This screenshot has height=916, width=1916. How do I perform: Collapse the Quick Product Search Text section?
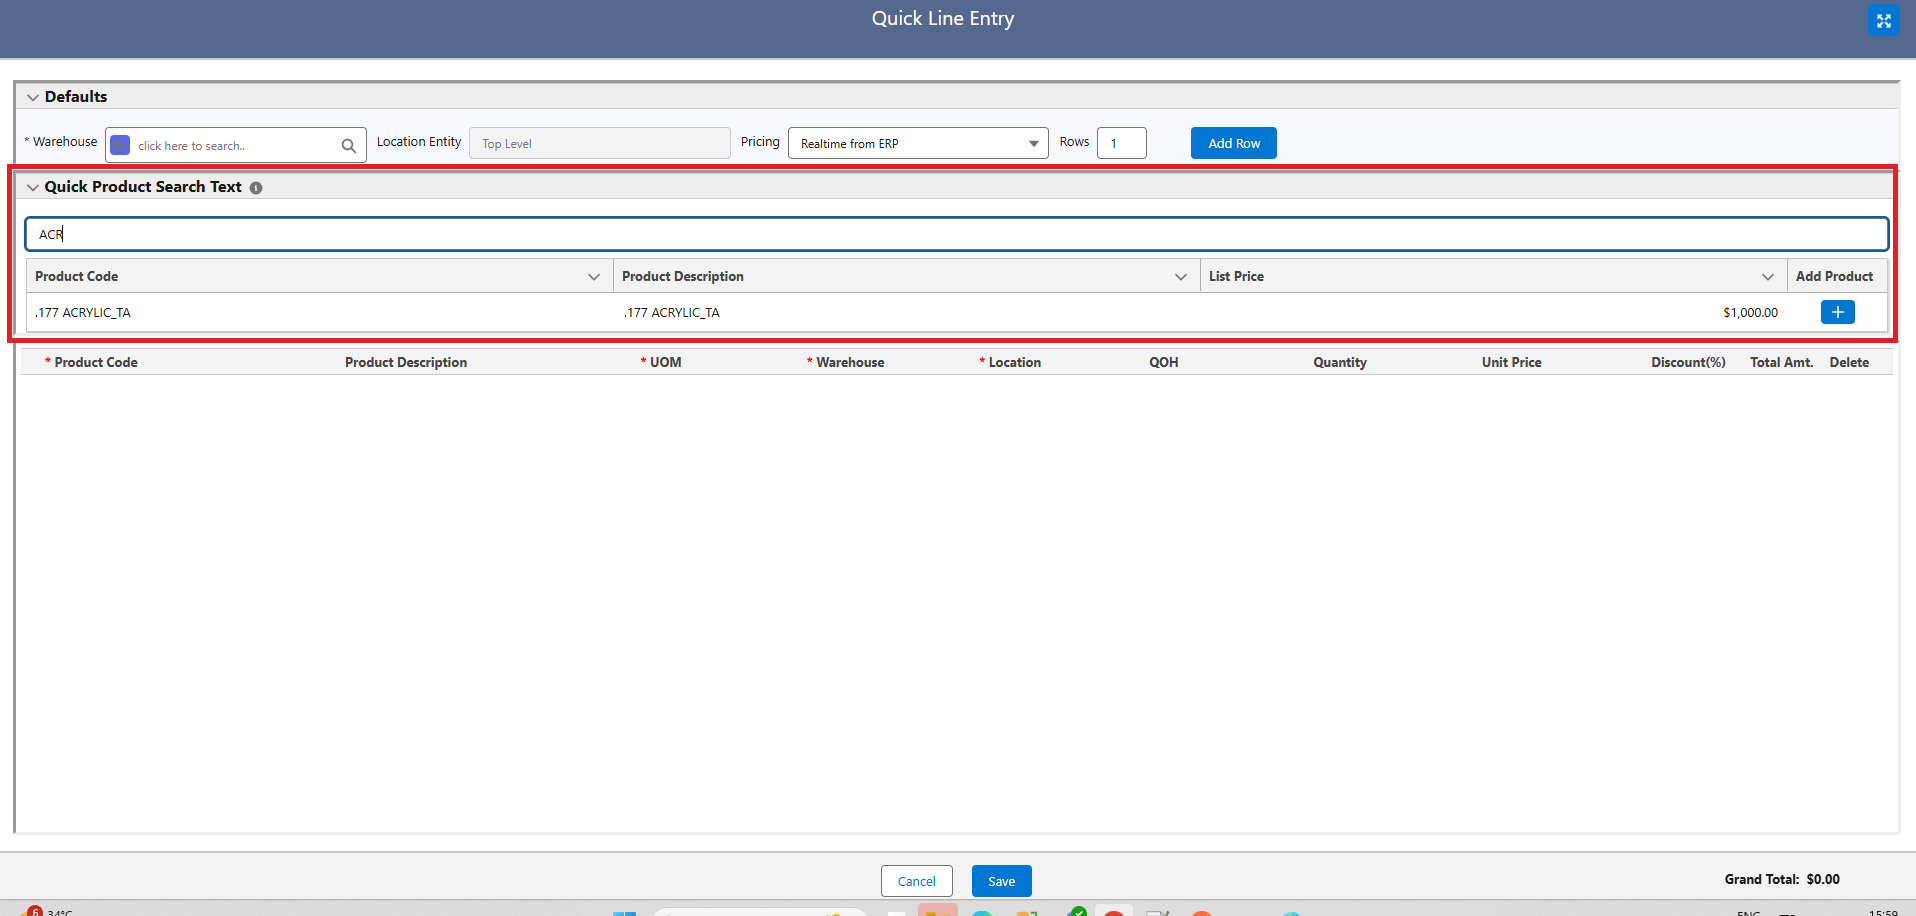33,187
